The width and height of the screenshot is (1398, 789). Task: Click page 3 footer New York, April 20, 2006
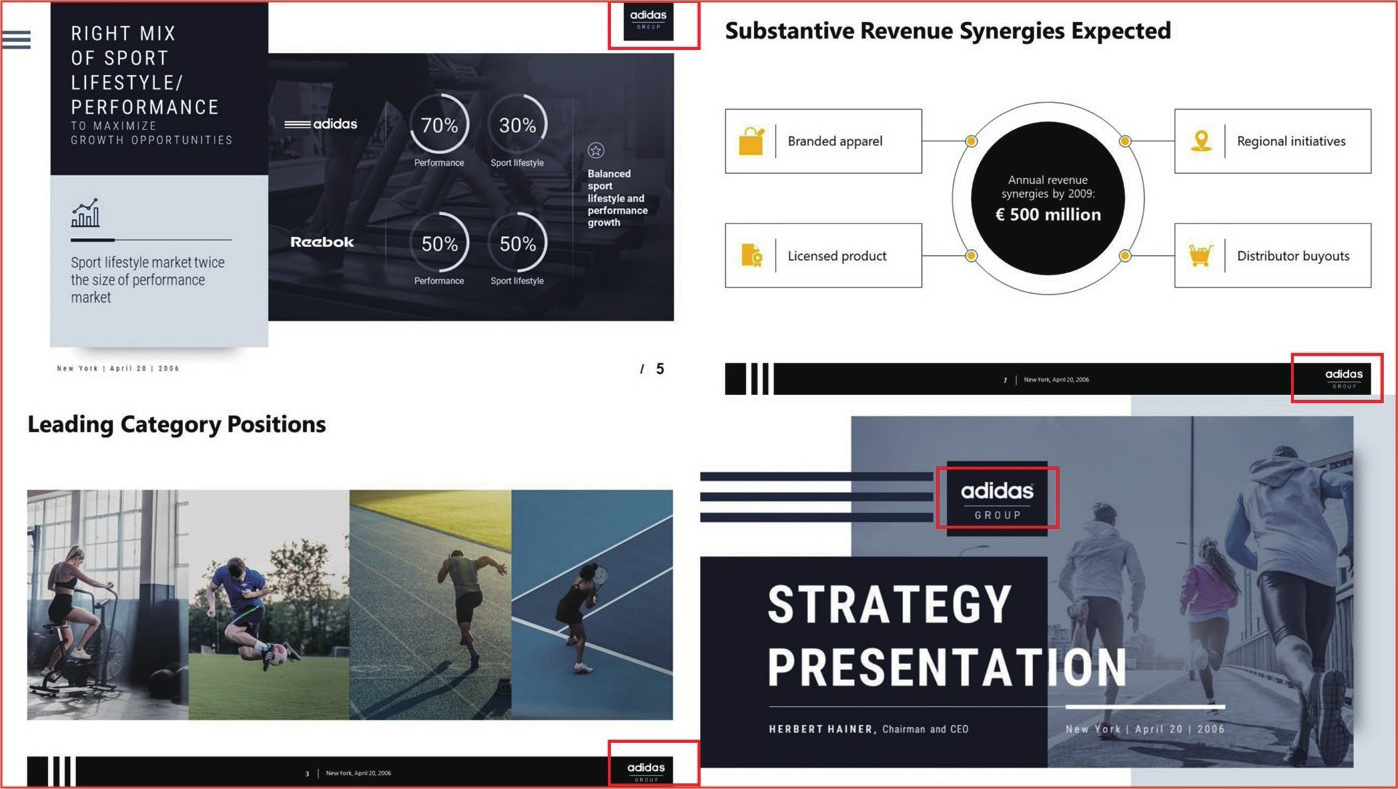(x=358, y=773)
